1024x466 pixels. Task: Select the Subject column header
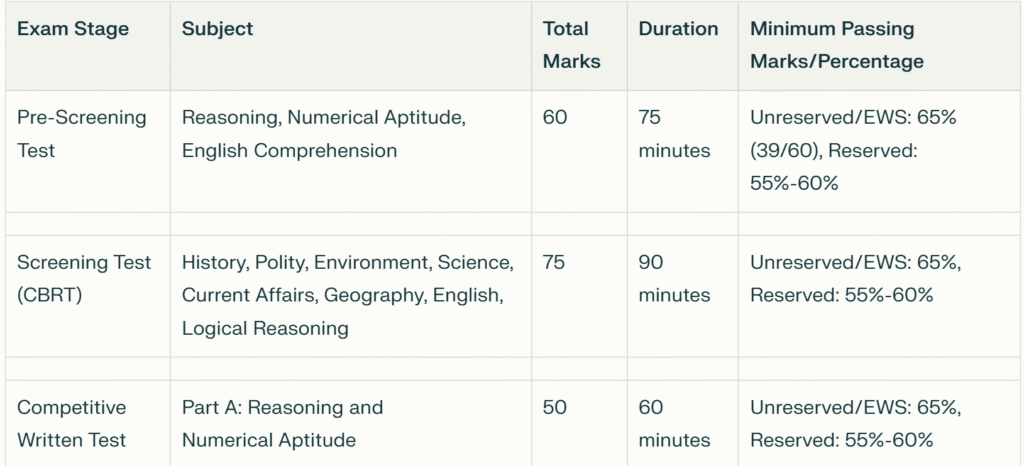pyautogui.click(x=351, y=46)
